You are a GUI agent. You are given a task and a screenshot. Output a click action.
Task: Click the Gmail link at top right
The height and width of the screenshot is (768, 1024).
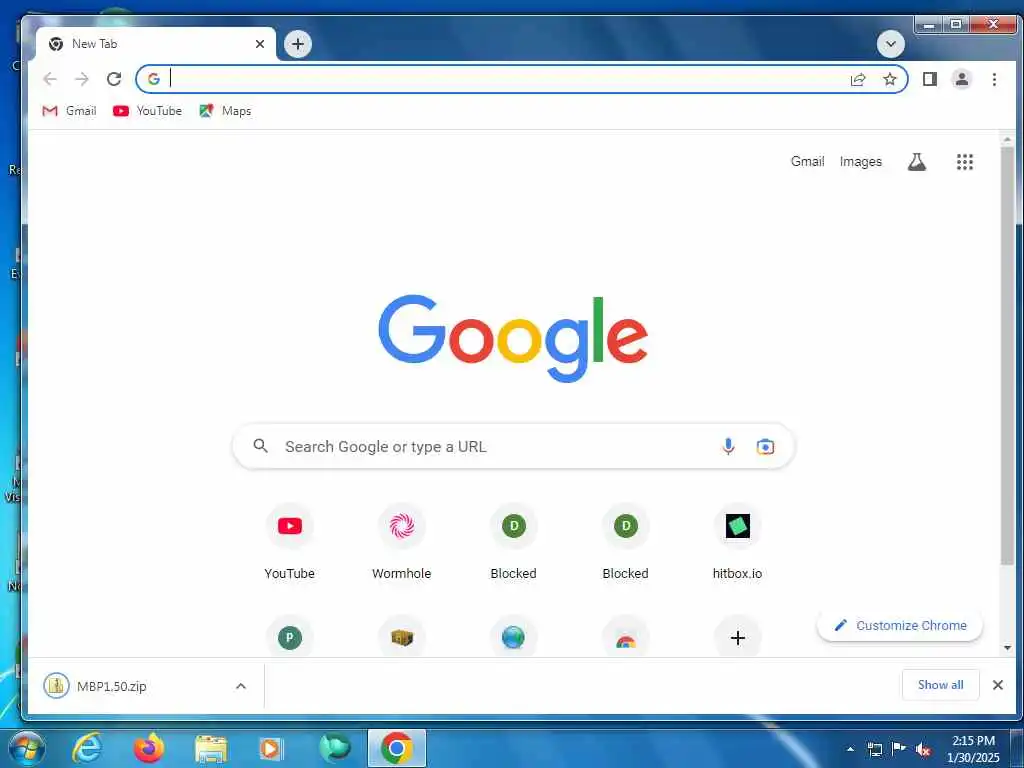click(807, 161)
